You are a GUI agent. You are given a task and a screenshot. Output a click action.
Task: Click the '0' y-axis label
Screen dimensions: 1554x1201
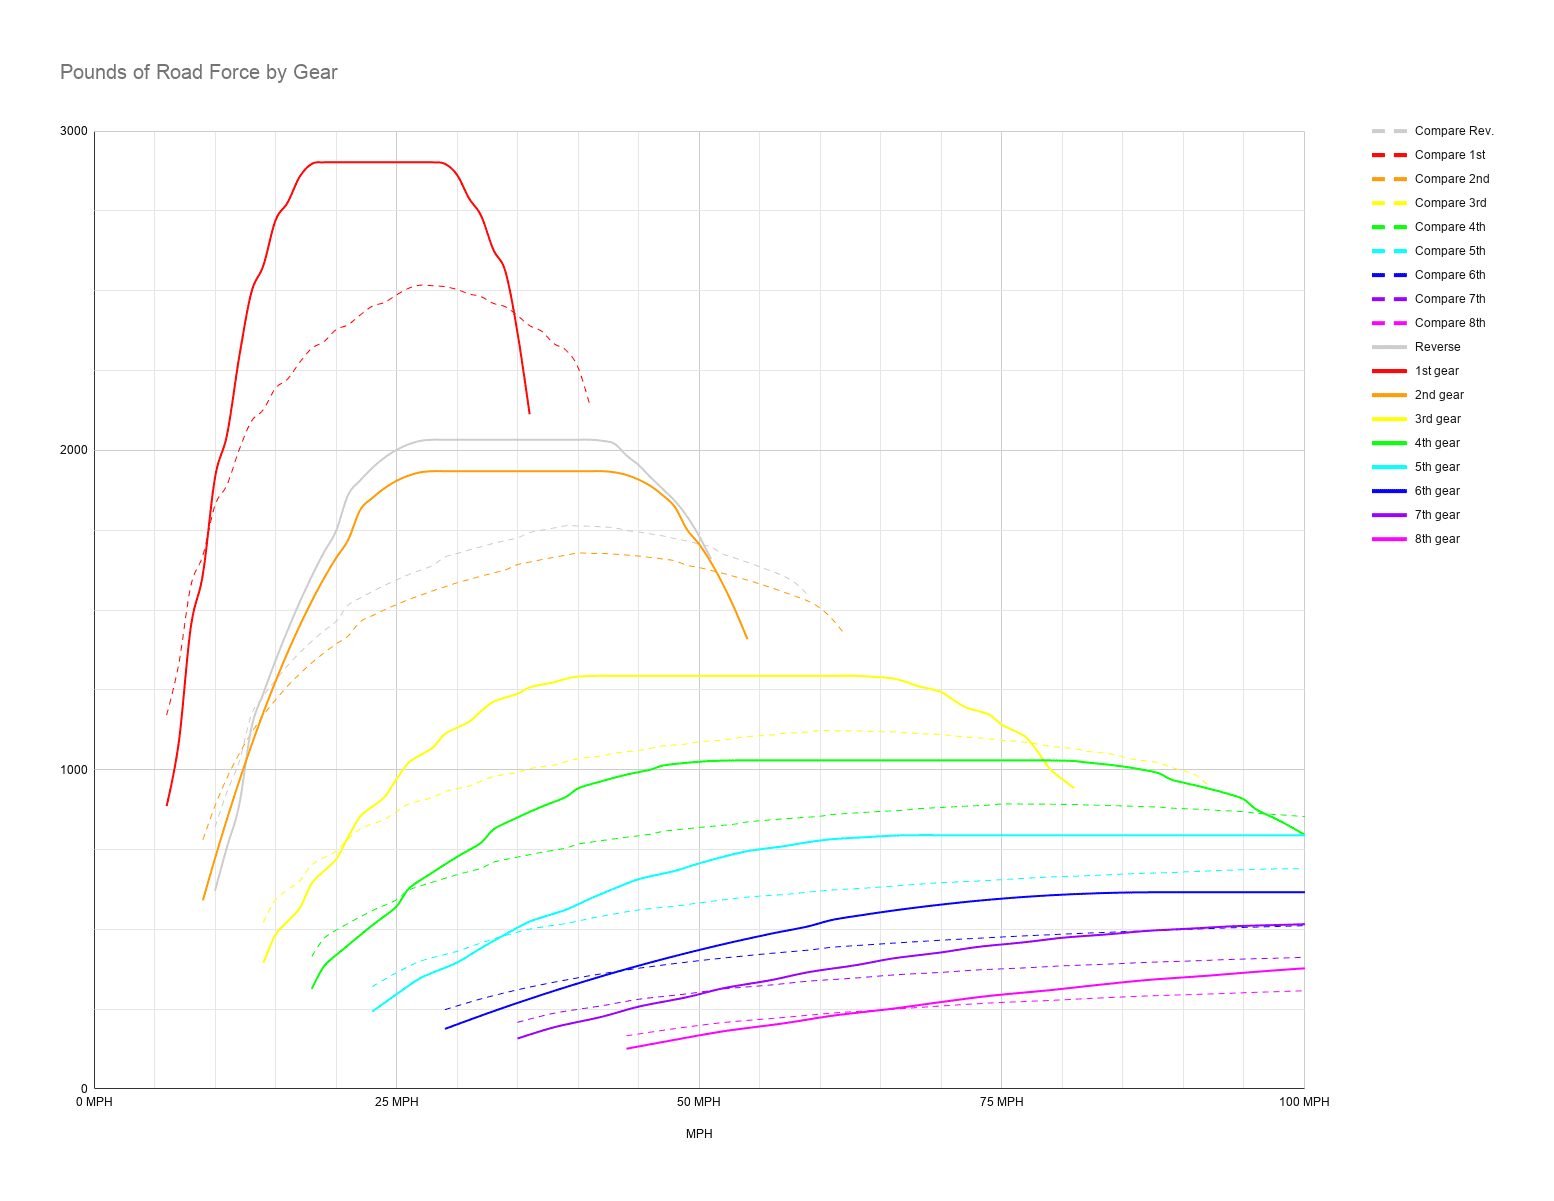(84, 1088)
